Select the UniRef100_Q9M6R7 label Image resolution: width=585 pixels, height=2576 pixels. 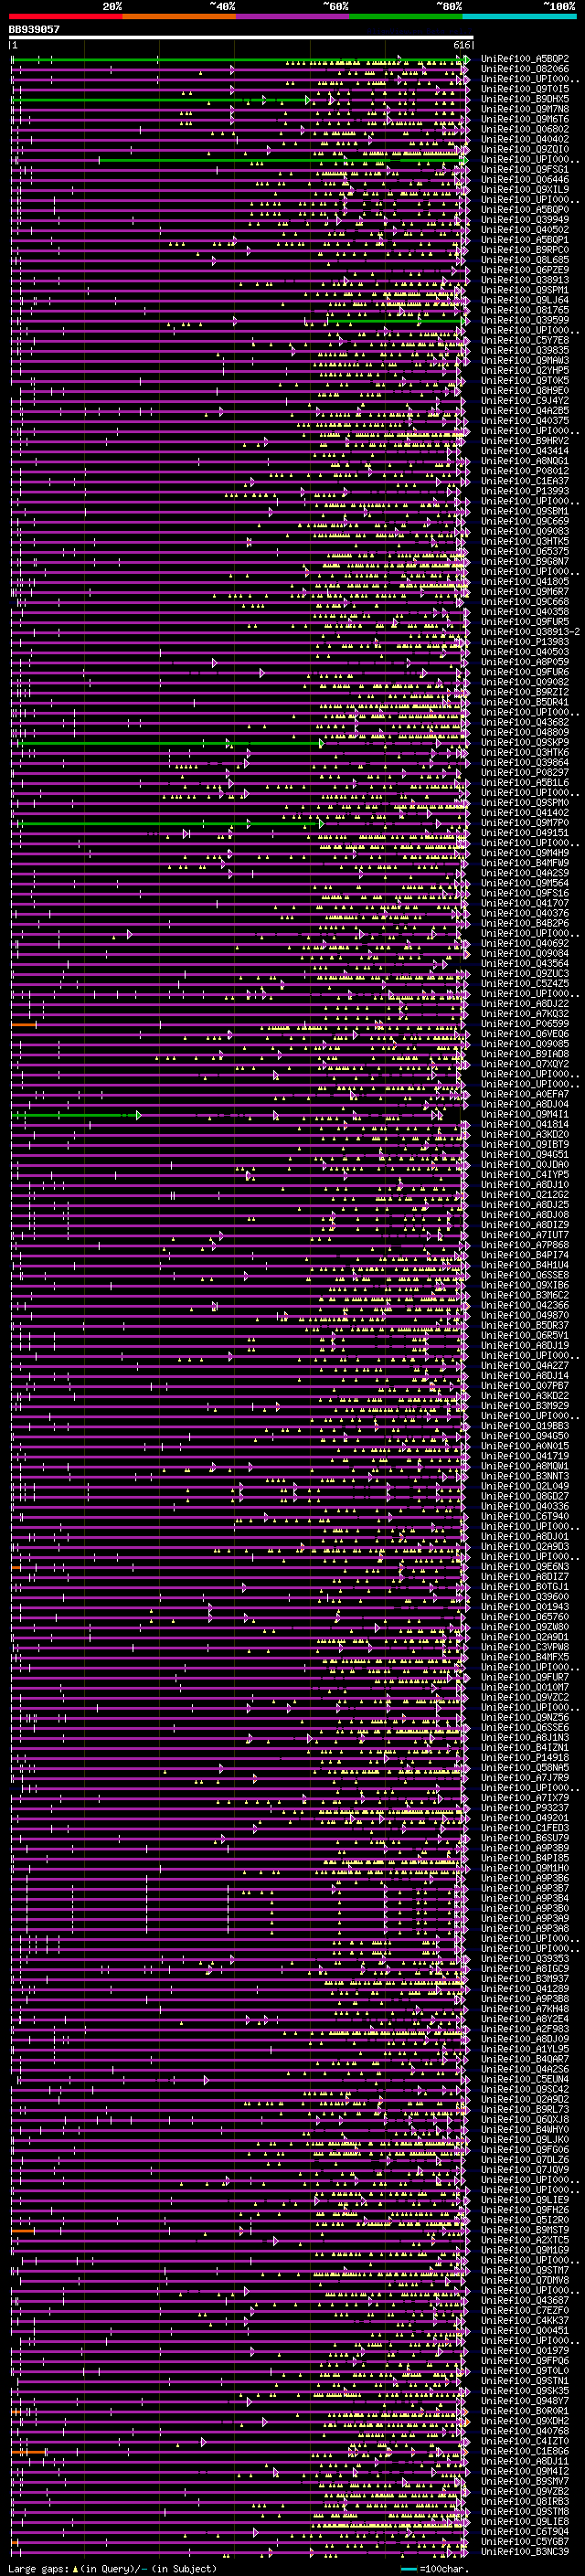pyautogui.click(x=525, y=591)
